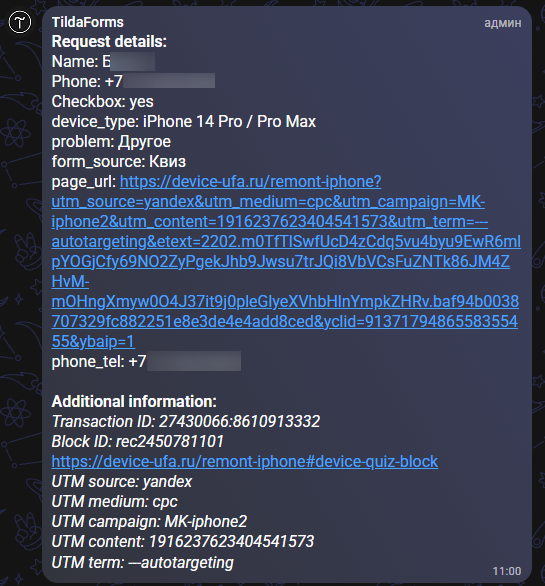Open the TildaForms sender name
This screenshot has height=586, width=545.
click(88, 22)
